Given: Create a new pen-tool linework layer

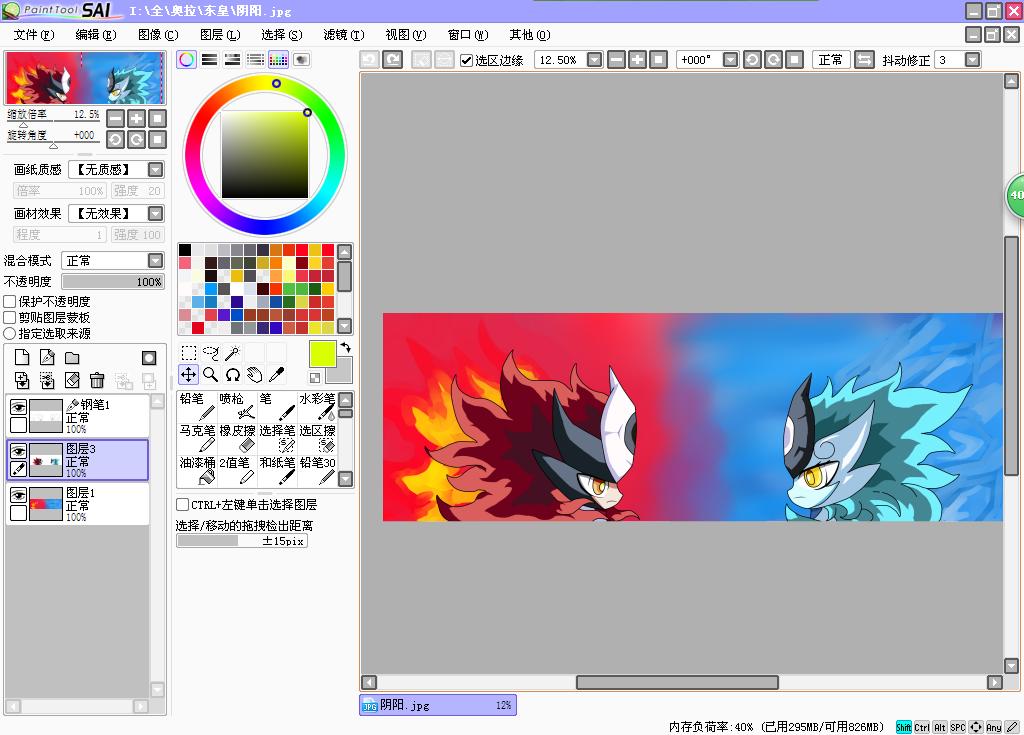Looking at the screenshot, I should (x=47, y=357).
